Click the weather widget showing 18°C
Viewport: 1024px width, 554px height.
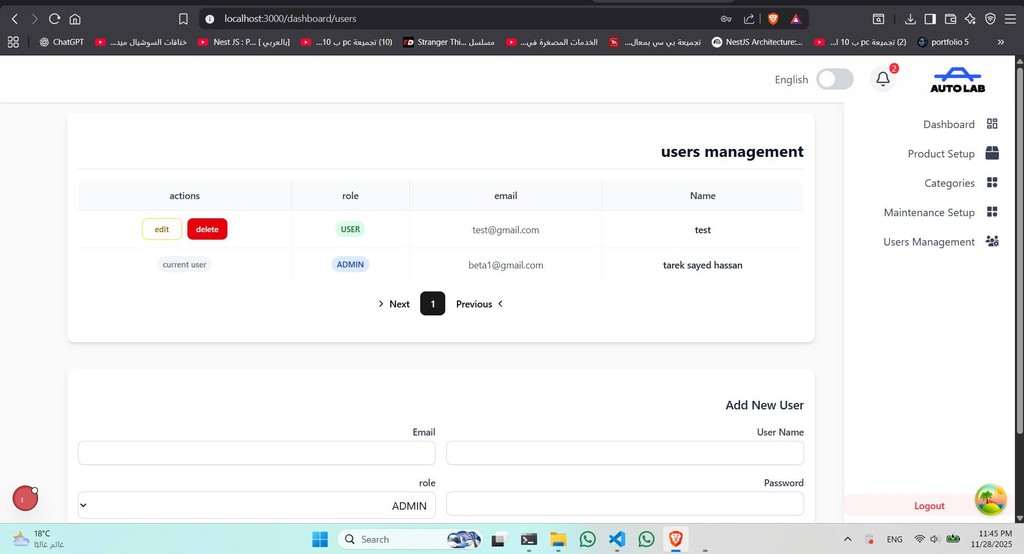pos(39,539)
